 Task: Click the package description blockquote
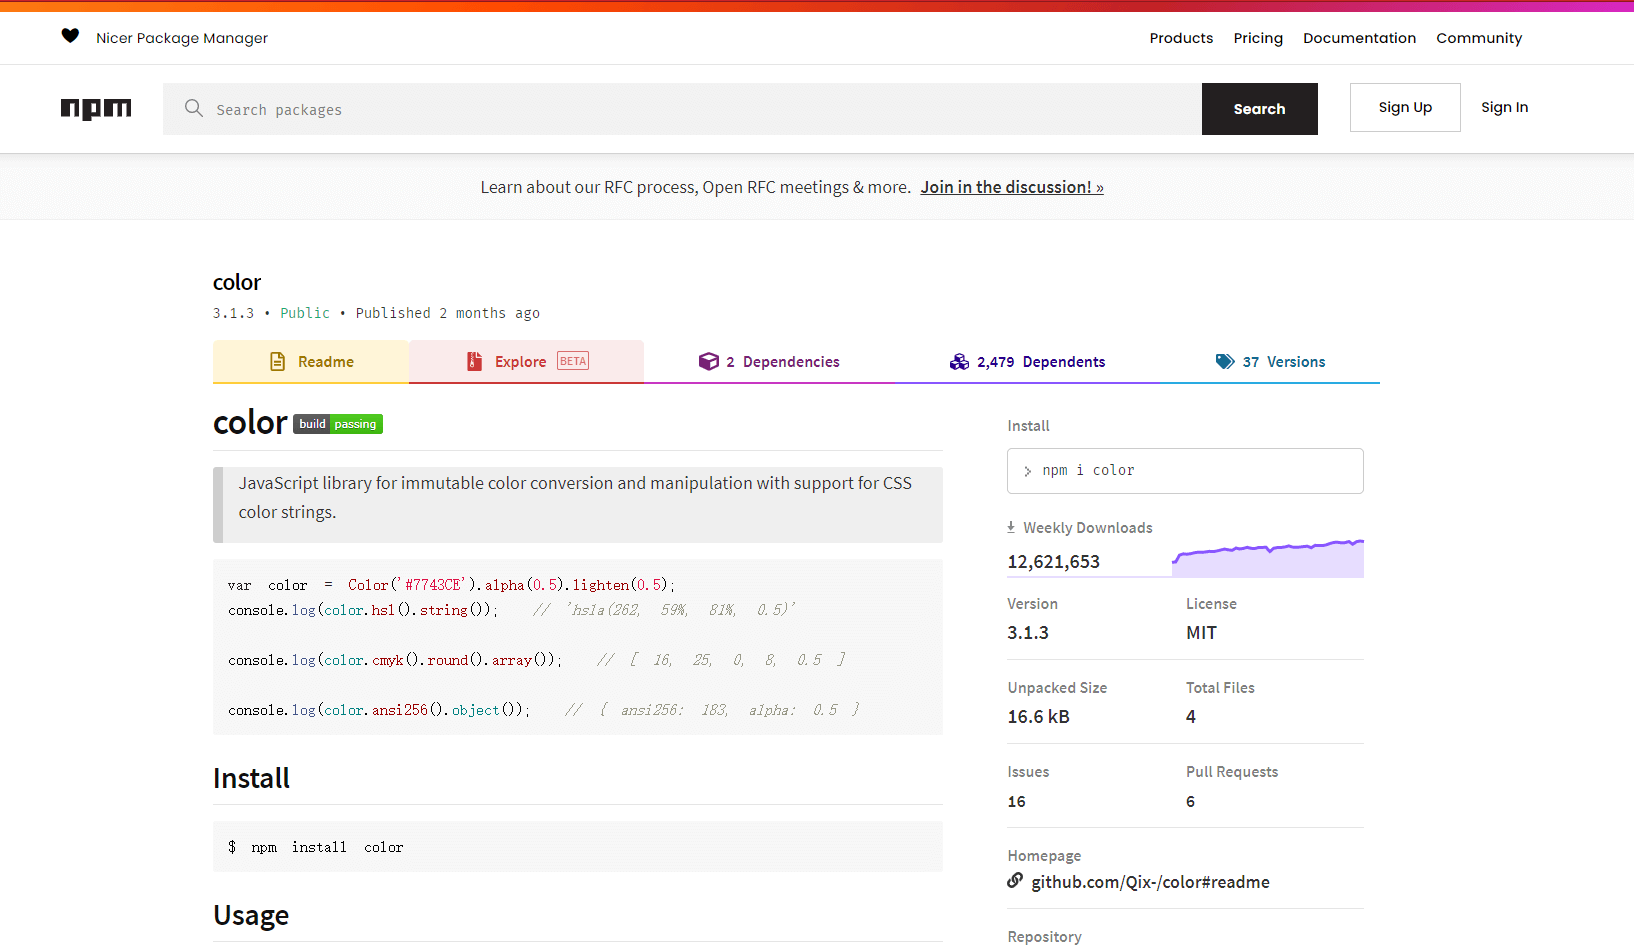[578, 505]
